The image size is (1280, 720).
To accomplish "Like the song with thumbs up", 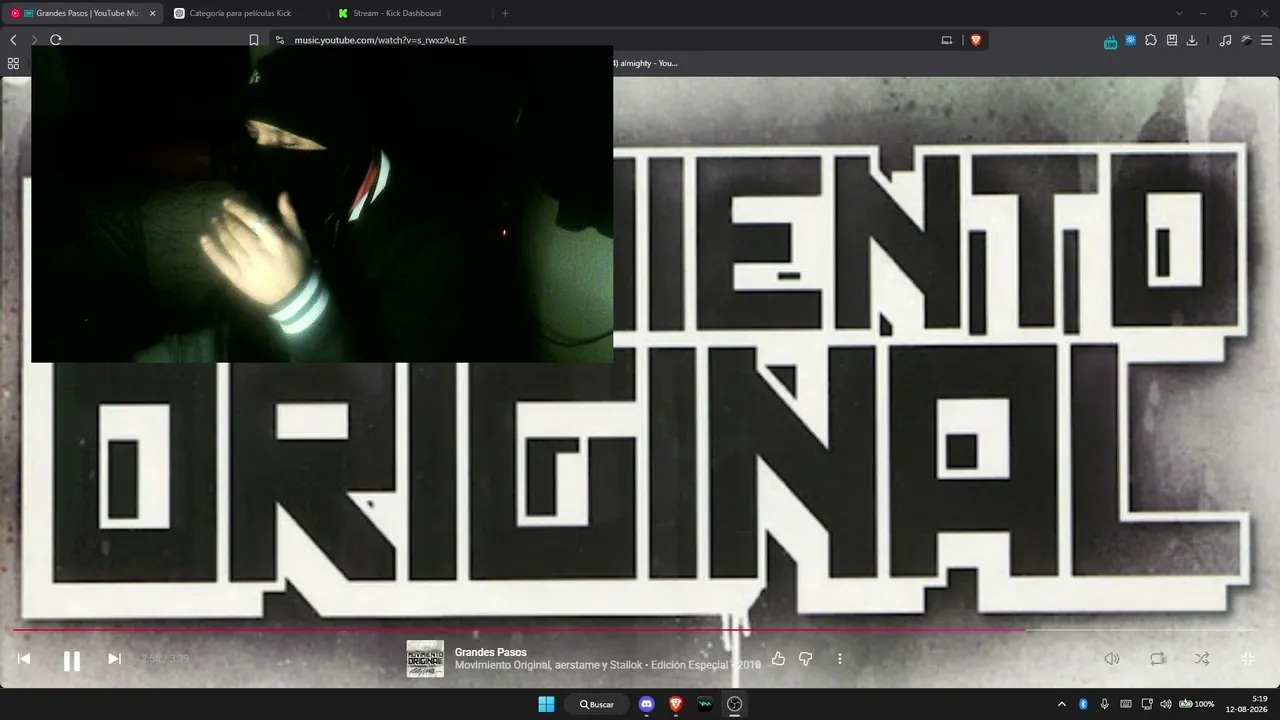I will [x=778, y=658].
